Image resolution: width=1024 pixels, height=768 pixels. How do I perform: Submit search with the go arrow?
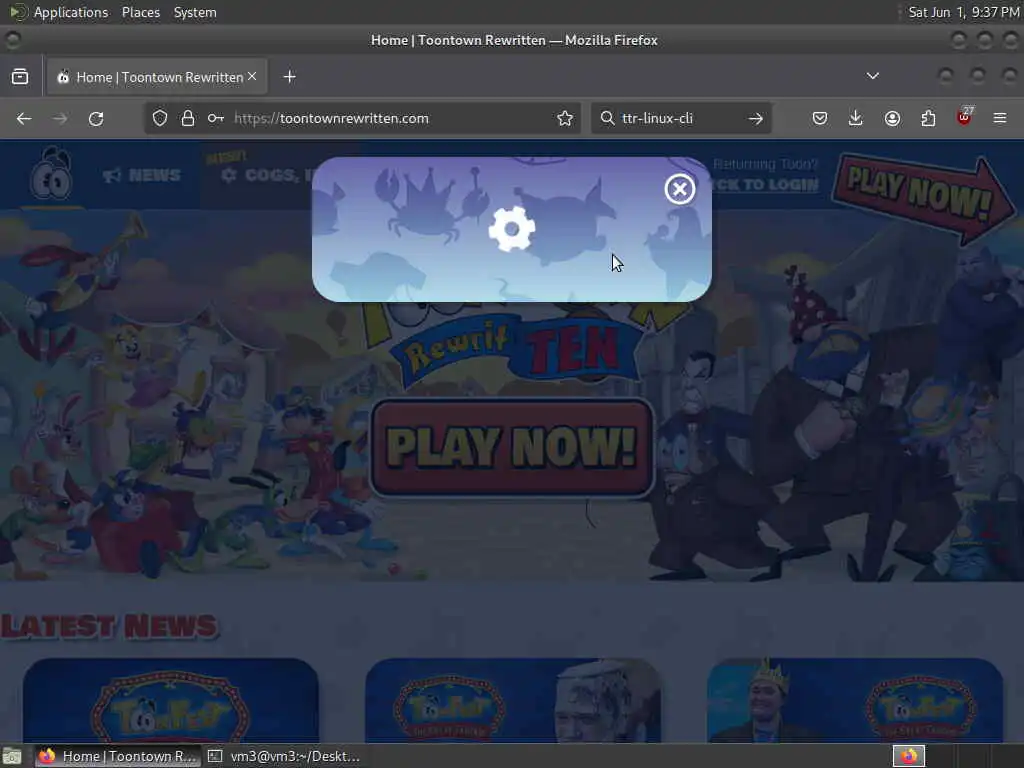click(x=756, y=118)
